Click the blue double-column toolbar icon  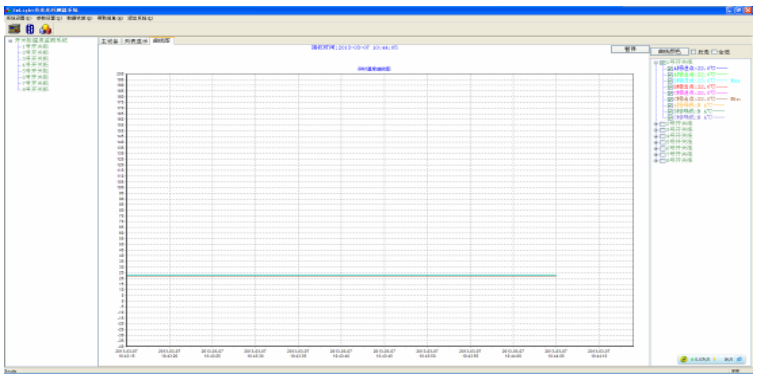pyautogui.click(x=30, y=29)
